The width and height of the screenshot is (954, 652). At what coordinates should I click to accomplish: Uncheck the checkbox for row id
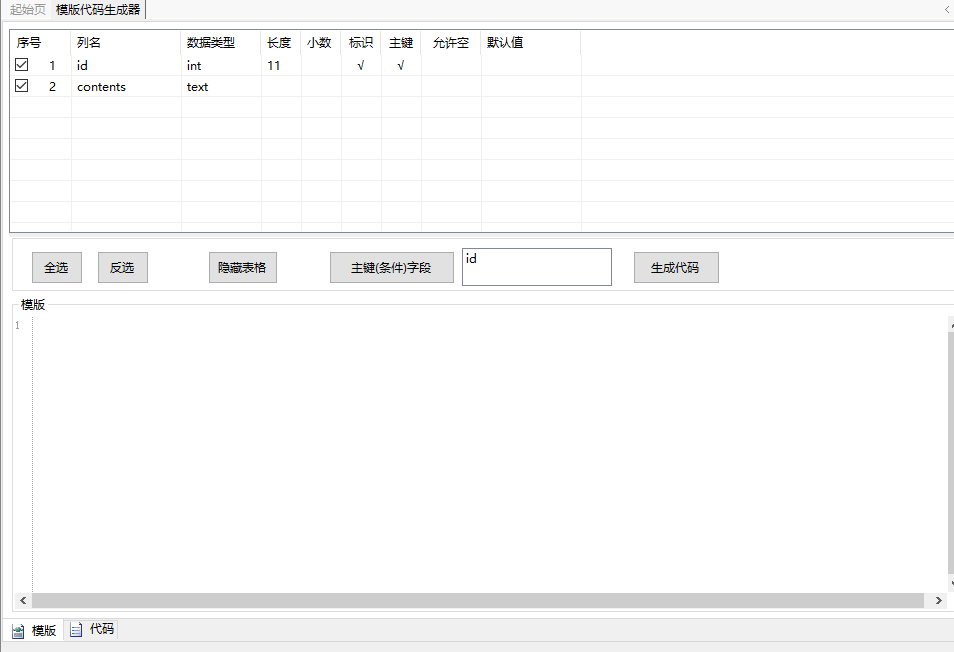[x=21, y=64]
